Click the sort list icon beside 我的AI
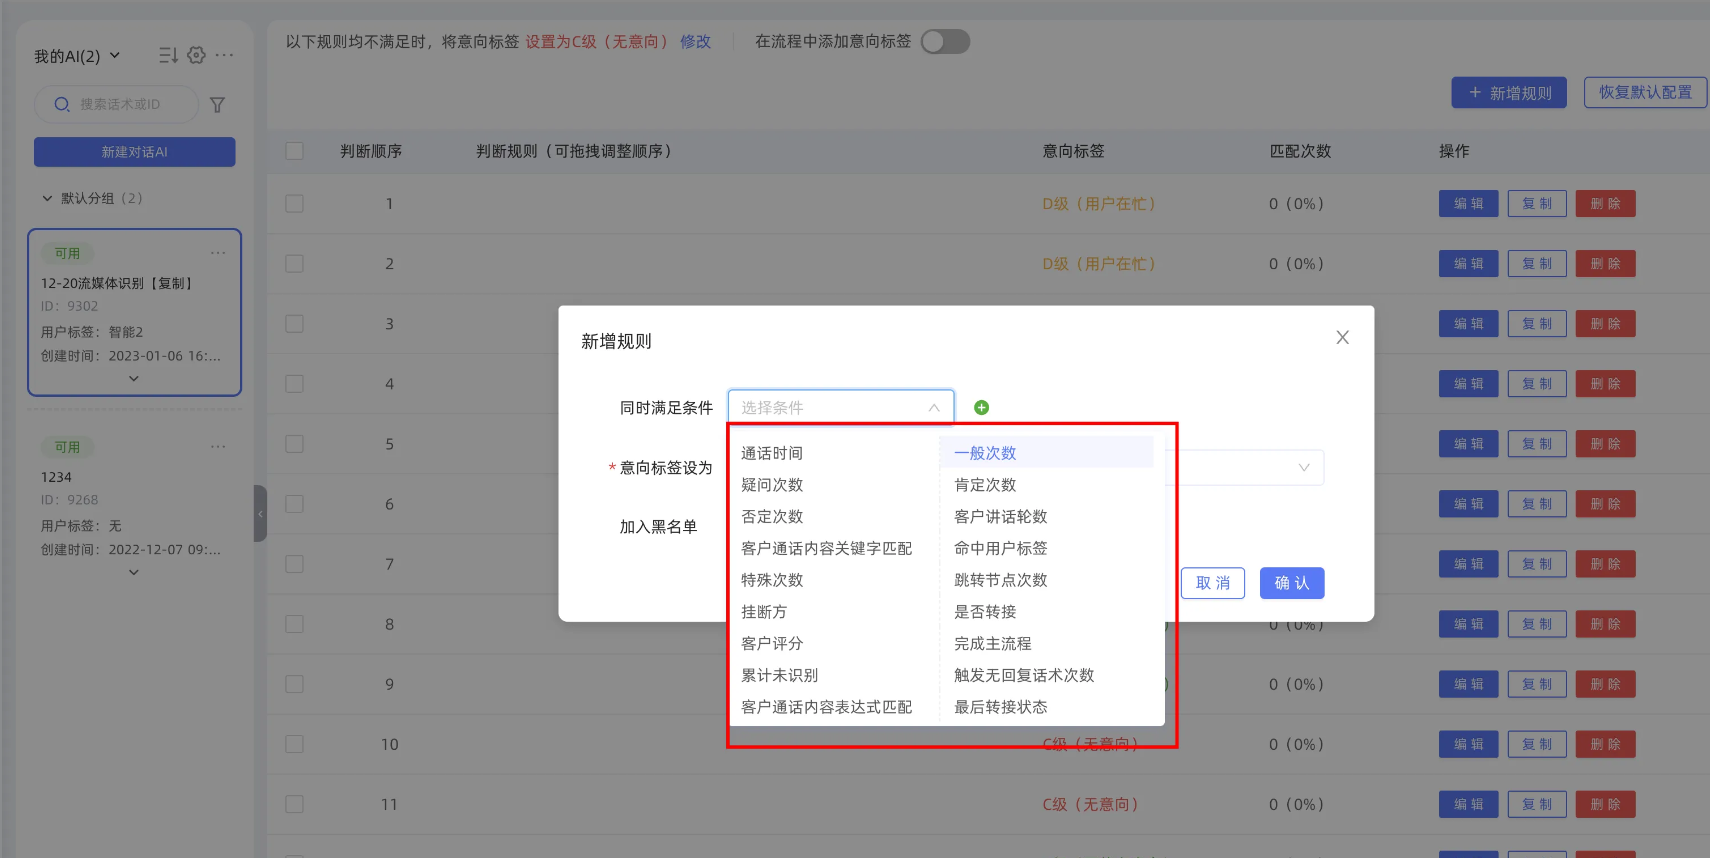Viewport: 1710px width, 858px height. tap(168, 55)
